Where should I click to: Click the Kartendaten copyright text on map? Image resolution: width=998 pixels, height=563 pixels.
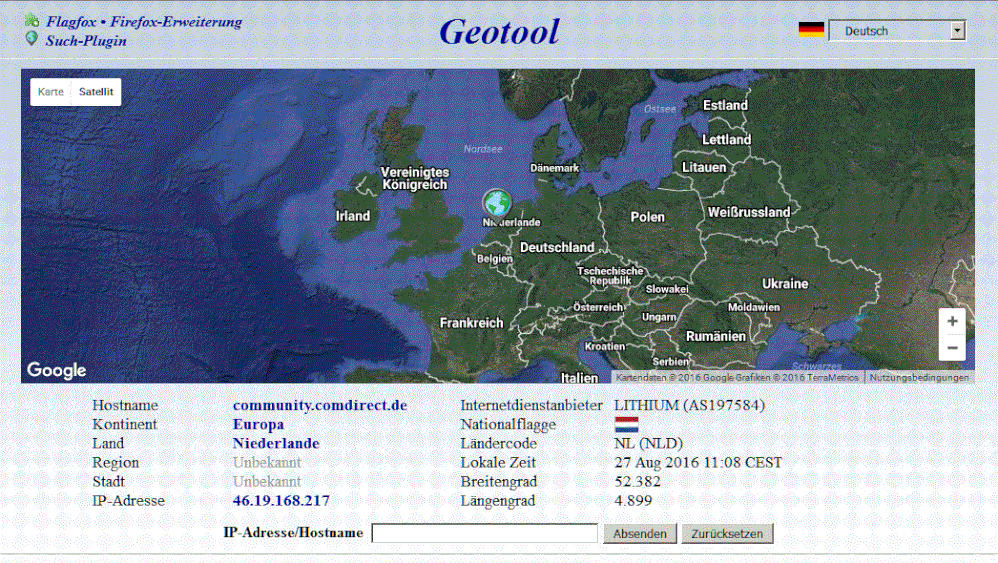737,377
